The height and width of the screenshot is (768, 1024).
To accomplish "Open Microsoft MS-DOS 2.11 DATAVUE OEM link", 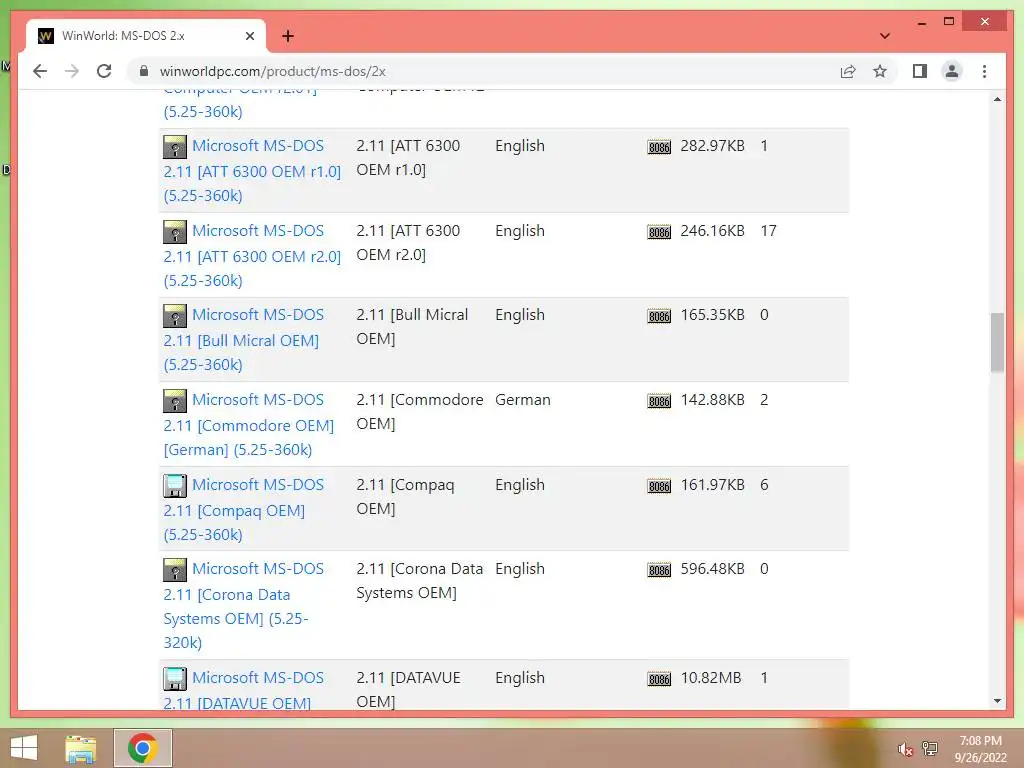I will pos(244,690).
